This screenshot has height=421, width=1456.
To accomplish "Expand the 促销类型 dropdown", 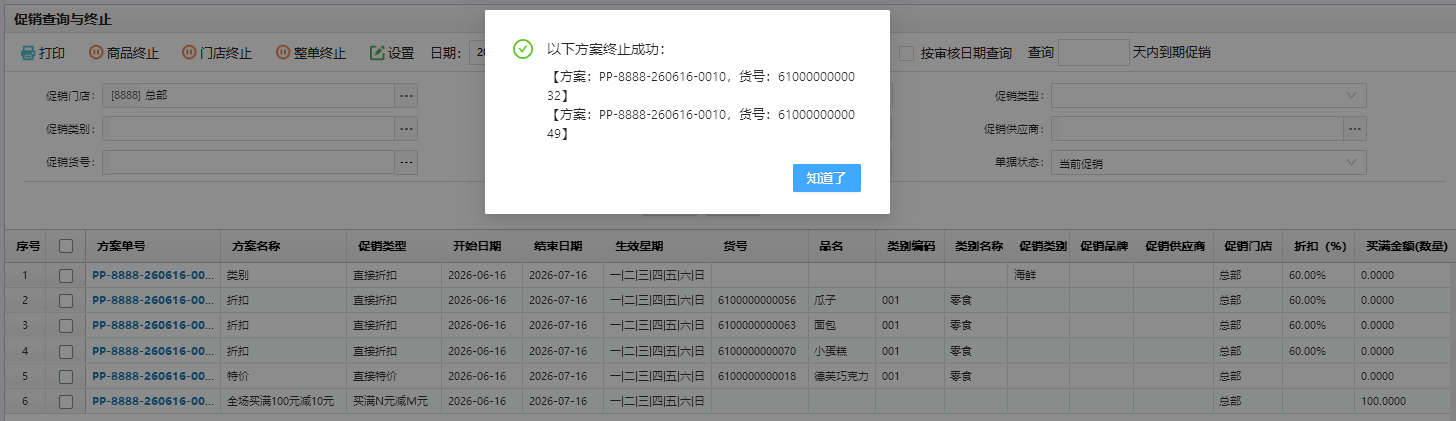I will click(1208, 96).
